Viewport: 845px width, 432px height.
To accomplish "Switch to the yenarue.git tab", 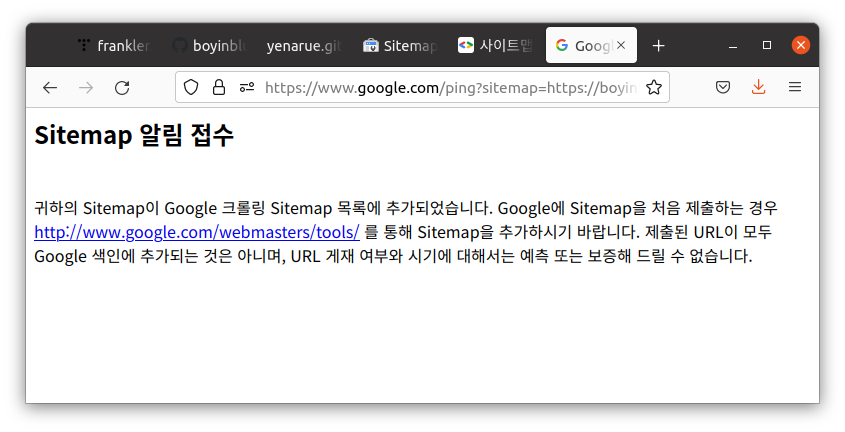I will click(x=304, y=46).
